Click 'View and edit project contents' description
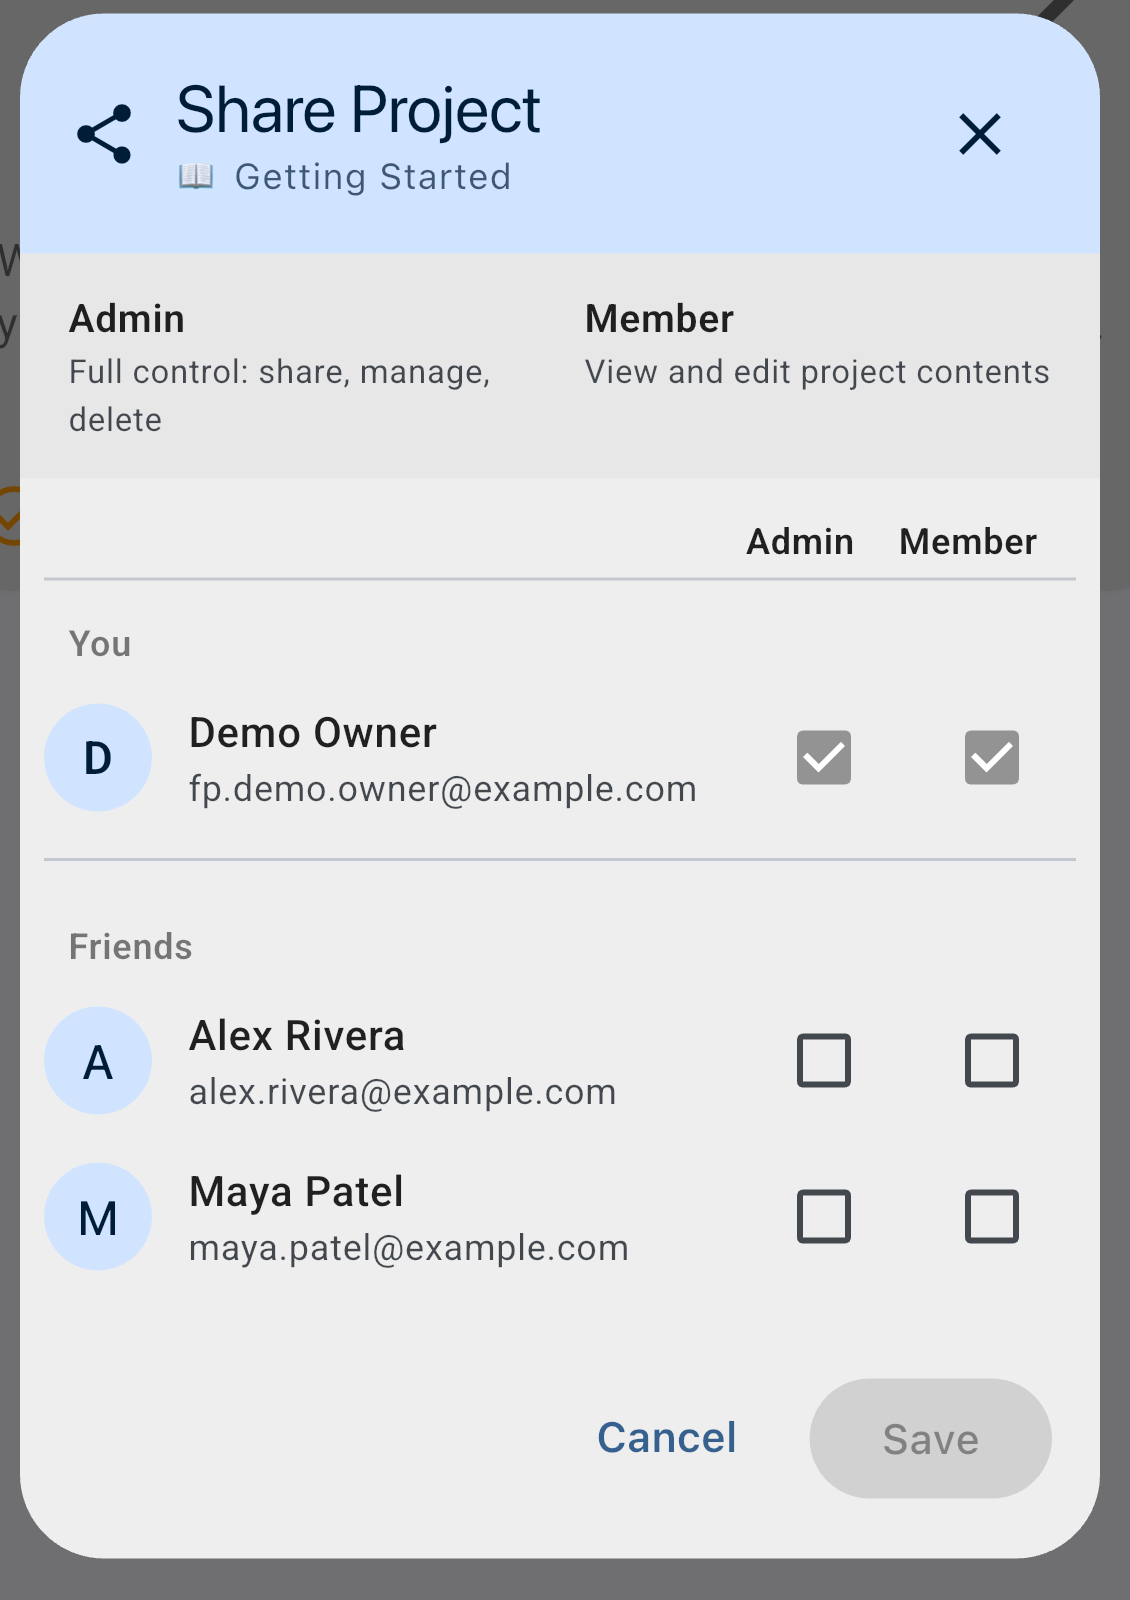The height and width of the screenshot is (1600, 1130). (817, 372)
